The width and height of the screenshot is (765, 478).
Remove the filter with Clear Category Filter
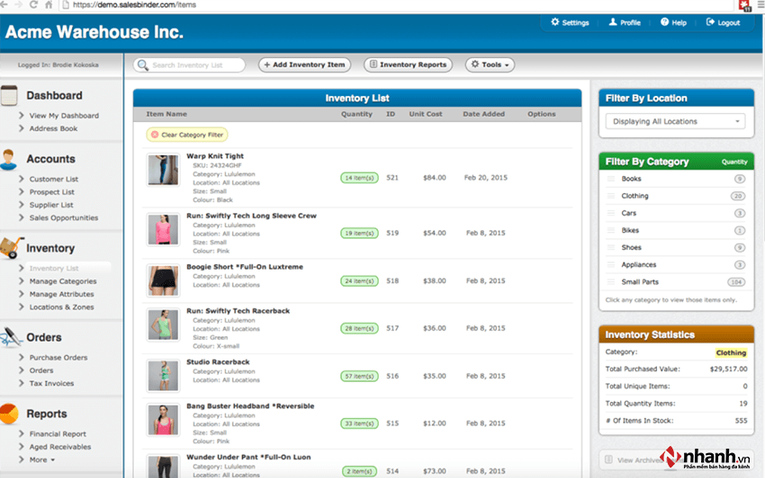tap(187, 135)
